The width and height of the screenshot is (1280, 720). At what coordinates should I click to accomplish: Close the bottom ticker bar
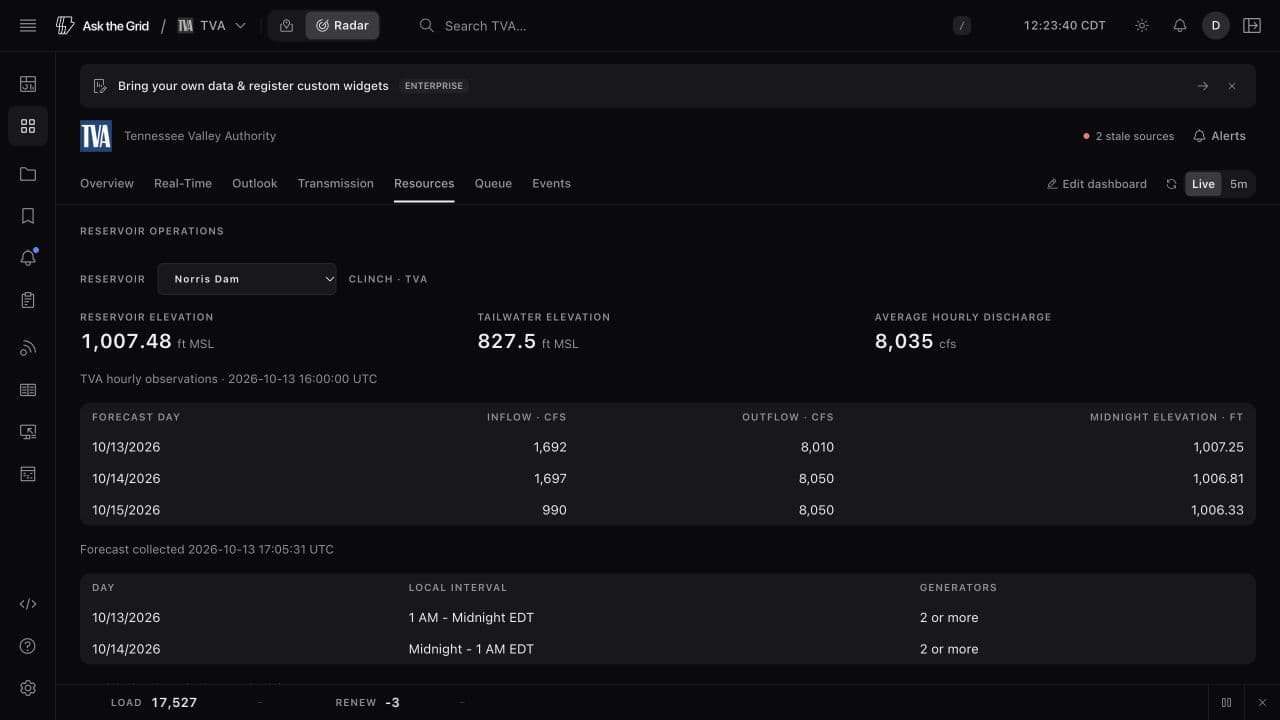(1262, 703)
